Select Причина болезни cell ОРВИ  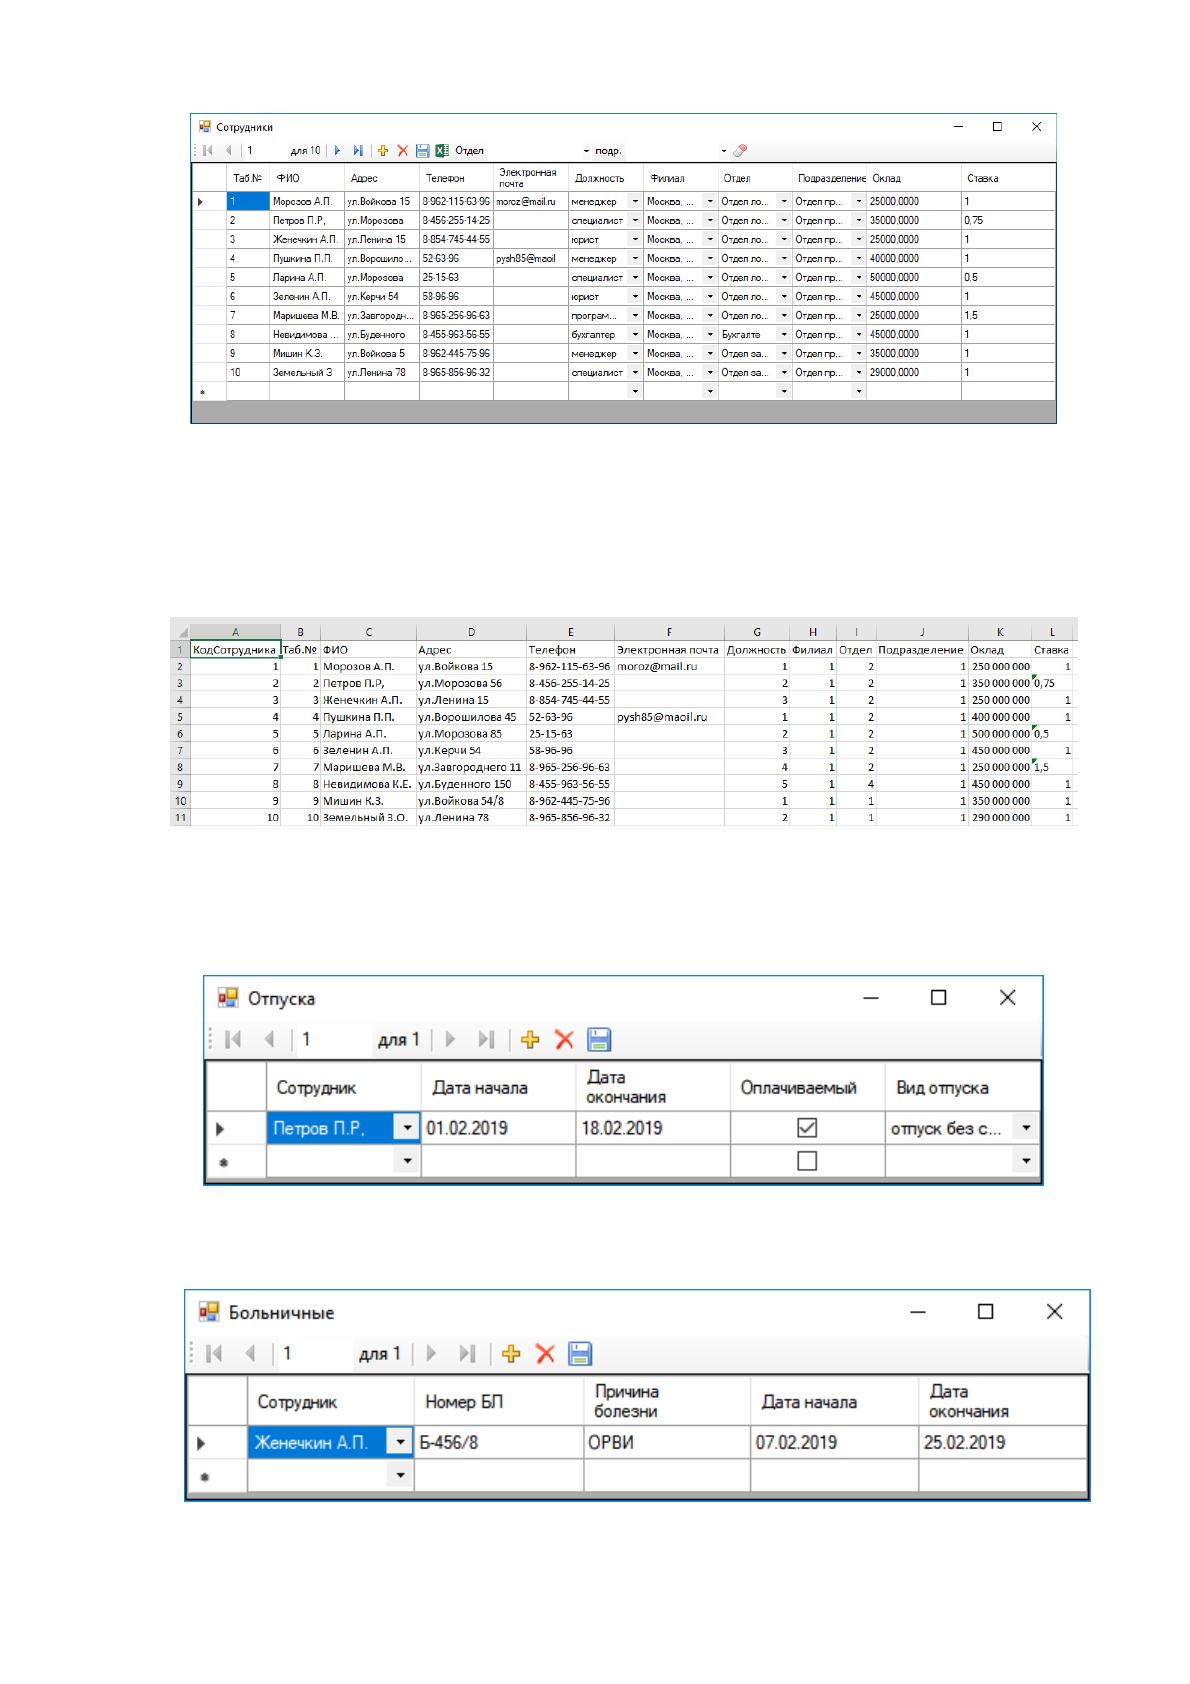[x=667, y=1443]
